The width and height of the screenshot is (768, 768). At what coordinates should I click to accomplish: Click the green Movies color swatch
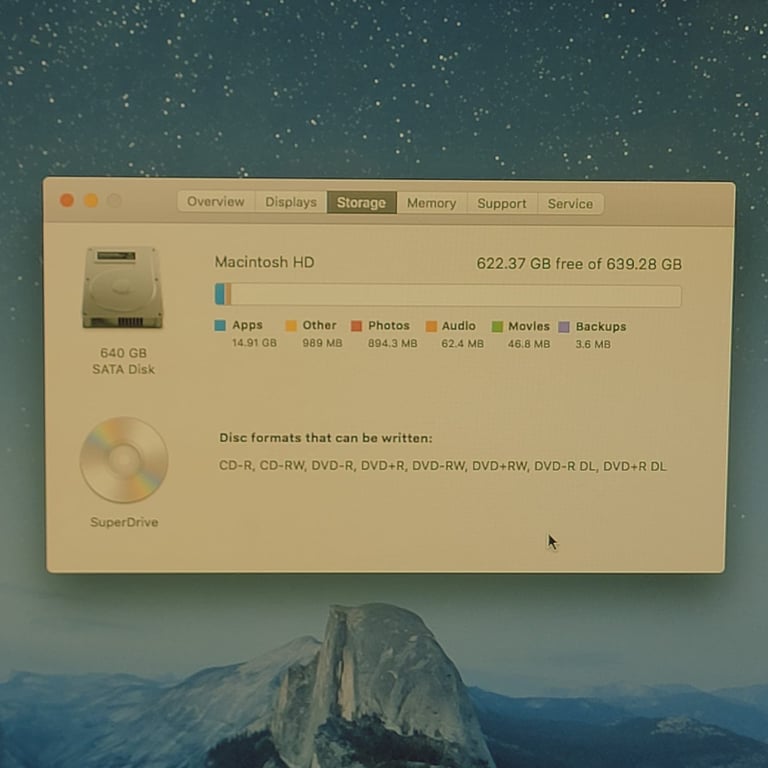pos(497,327)
